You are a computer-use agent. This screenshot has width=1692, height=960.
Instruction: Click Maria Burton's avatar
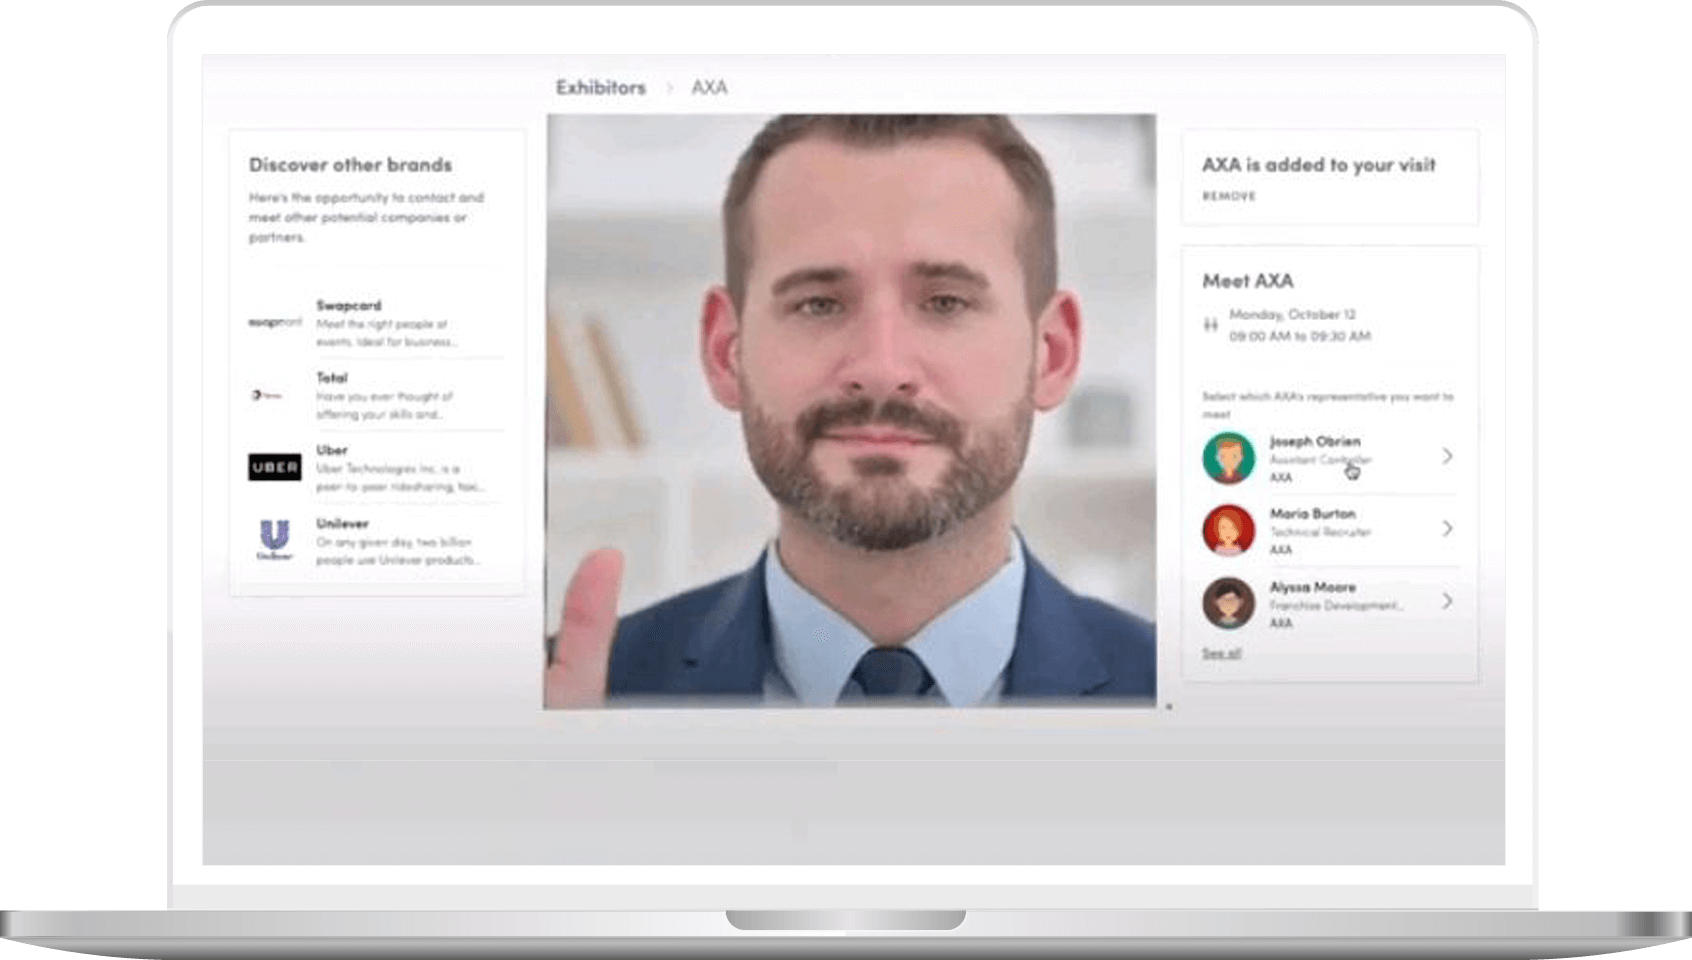(x=1228, y=530)
